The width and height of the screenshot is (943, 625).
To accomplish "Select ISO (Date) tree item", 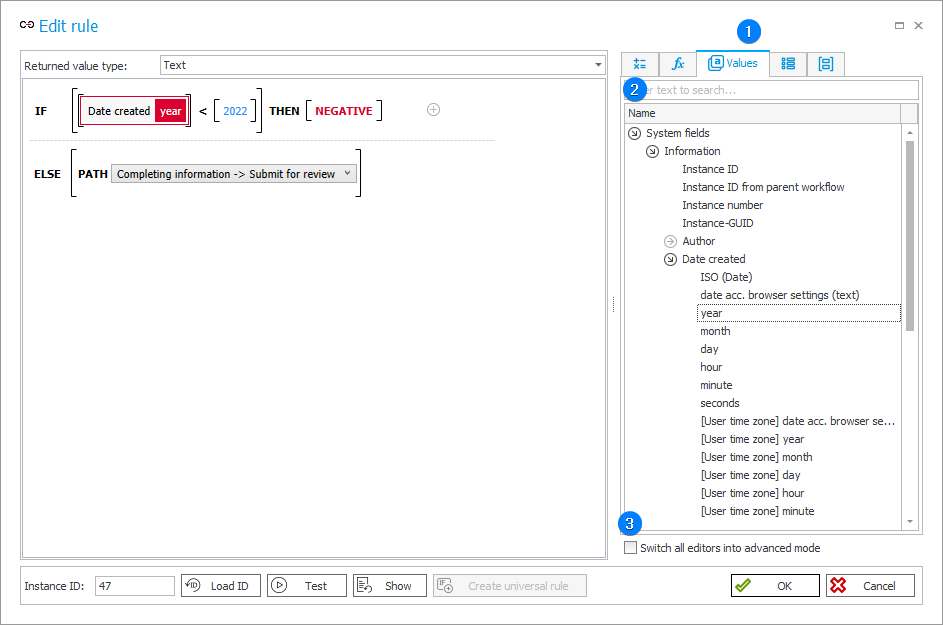I will [726, 277].
